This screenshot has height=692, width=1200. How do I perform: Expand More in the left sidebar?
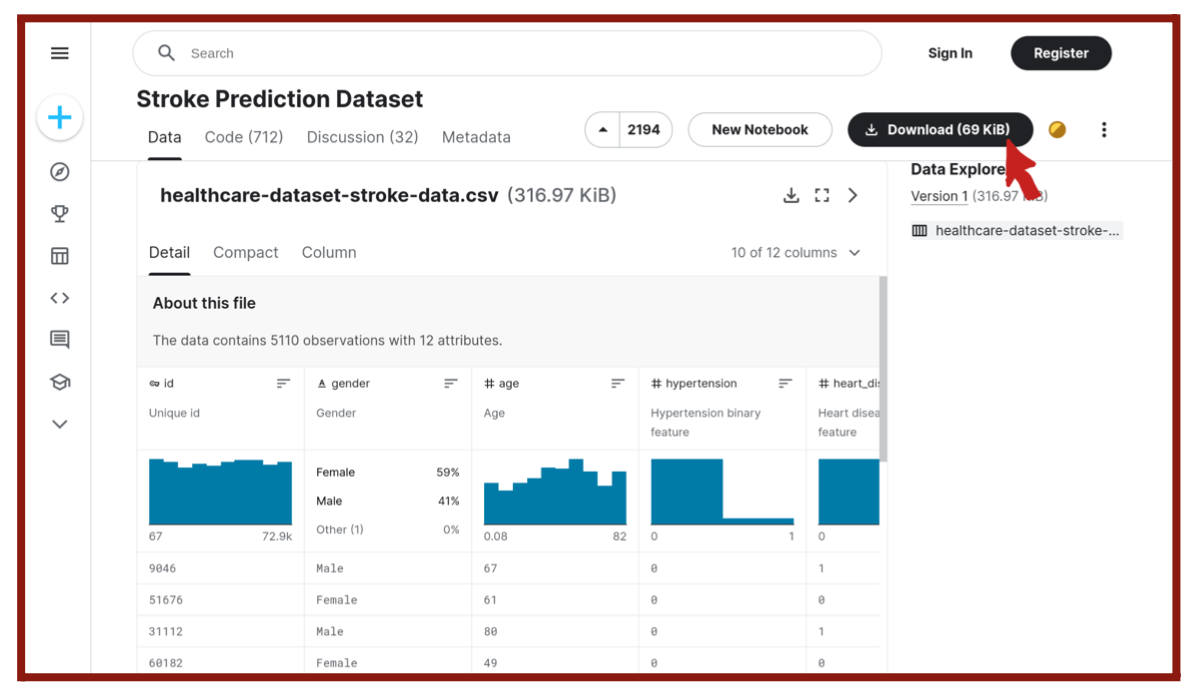(59, 423)
